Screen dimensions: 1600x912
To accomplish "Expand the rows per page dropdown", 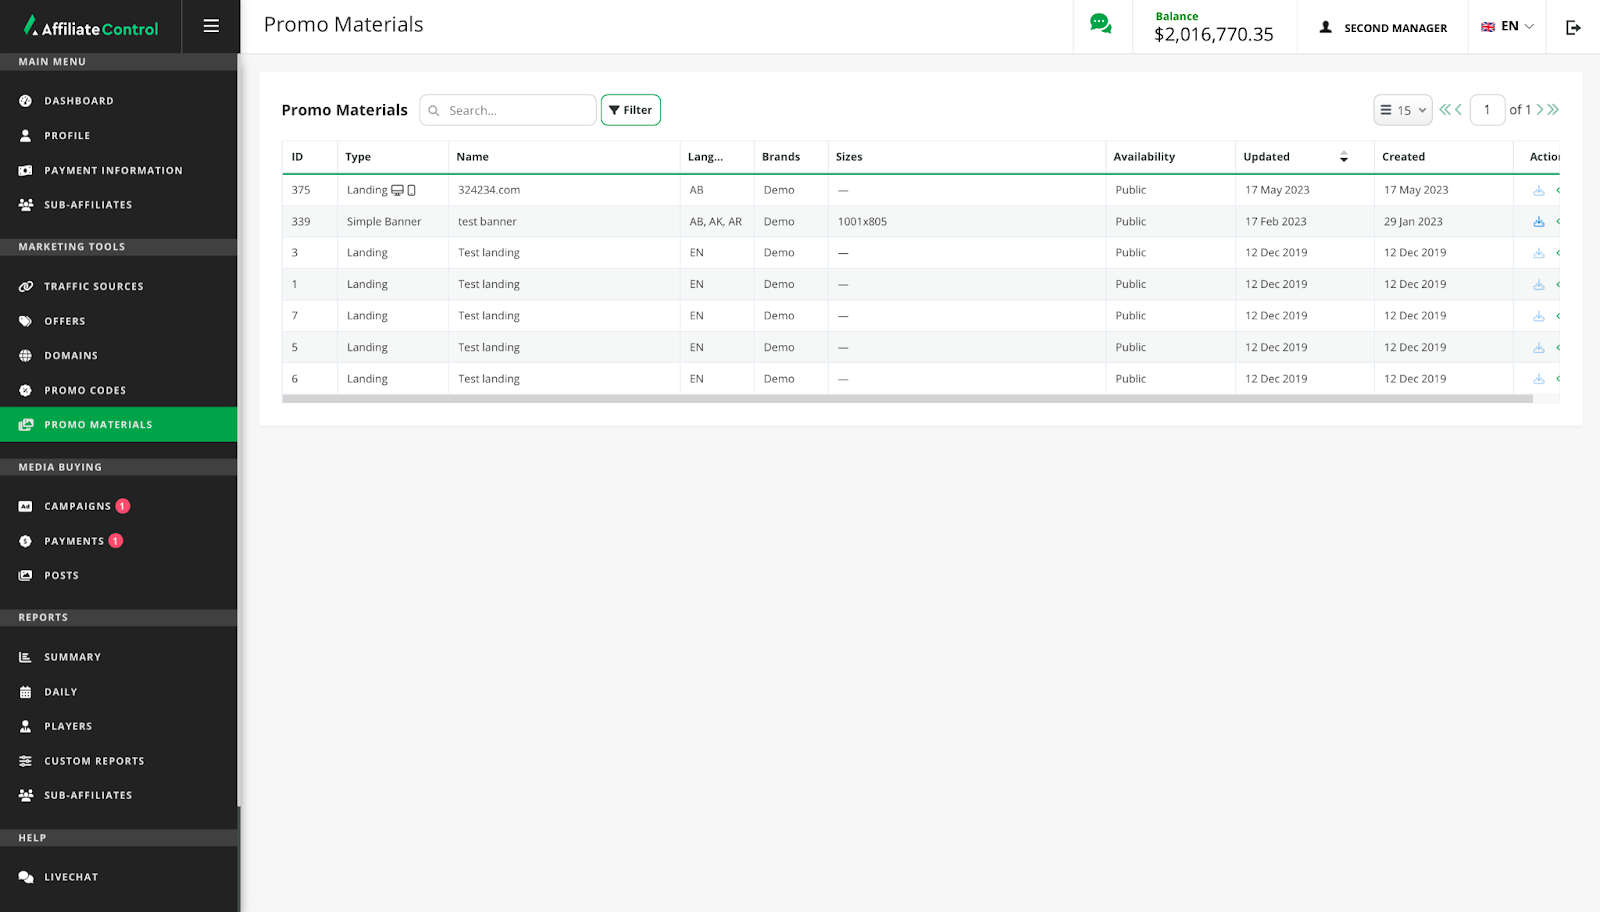I will 1402,110.
